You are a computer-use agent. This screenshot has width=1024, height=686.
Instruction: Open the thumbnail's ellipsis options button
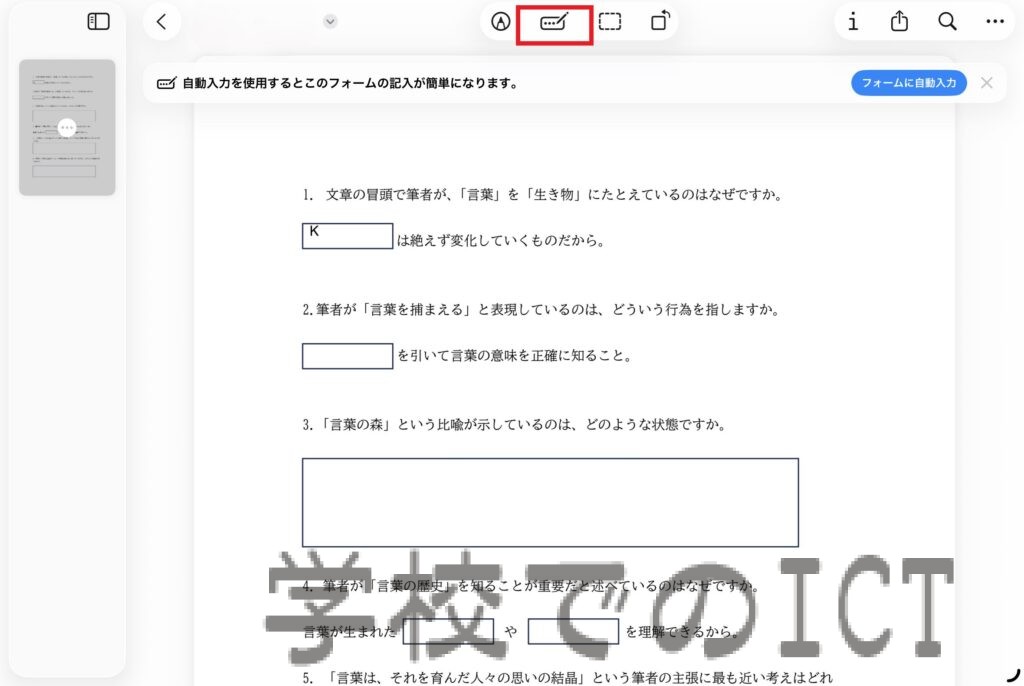[x=67, y=128]
